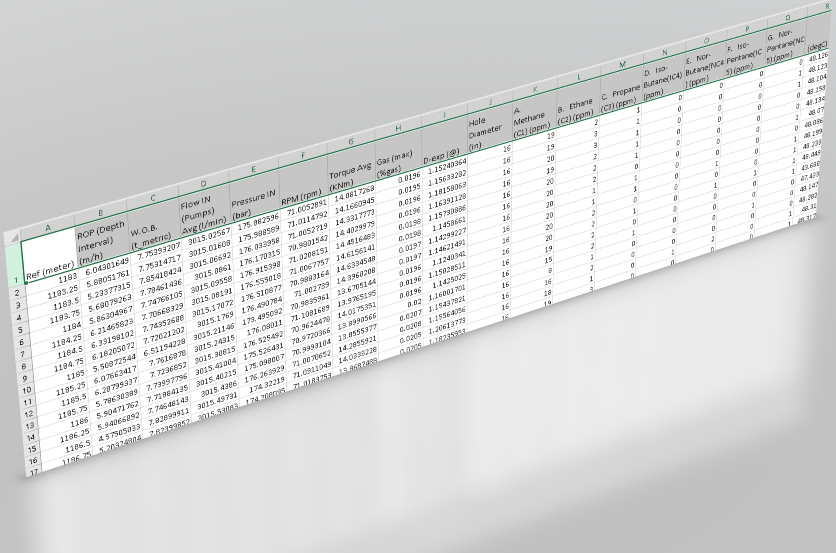The image size is (836, 553).
Task: Click the 'Hole Diameter (in)' header cell
Action: point(489,130)
